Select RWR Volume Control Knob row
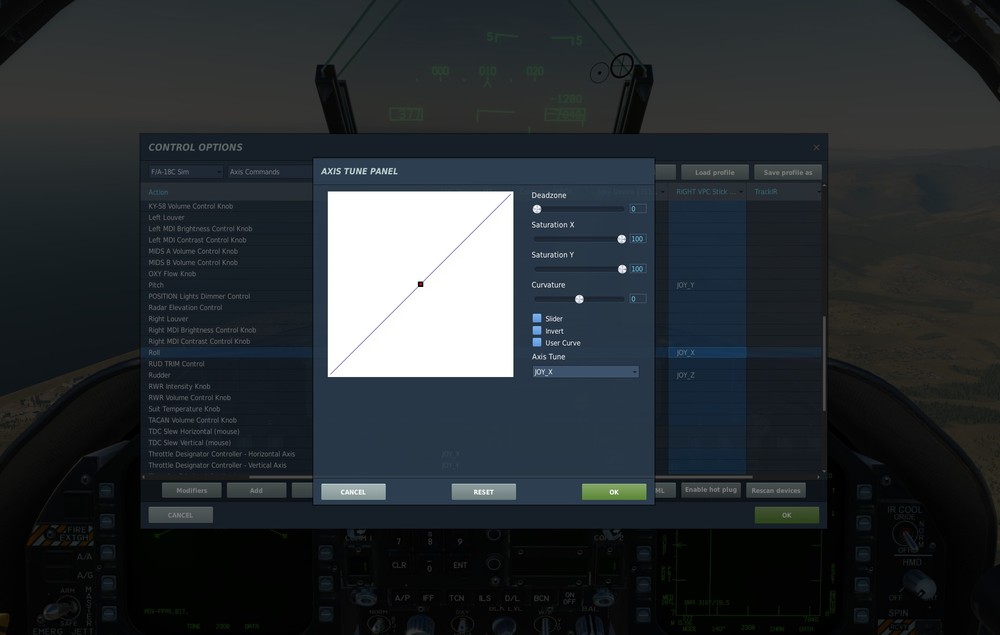 tap(226, 398)
